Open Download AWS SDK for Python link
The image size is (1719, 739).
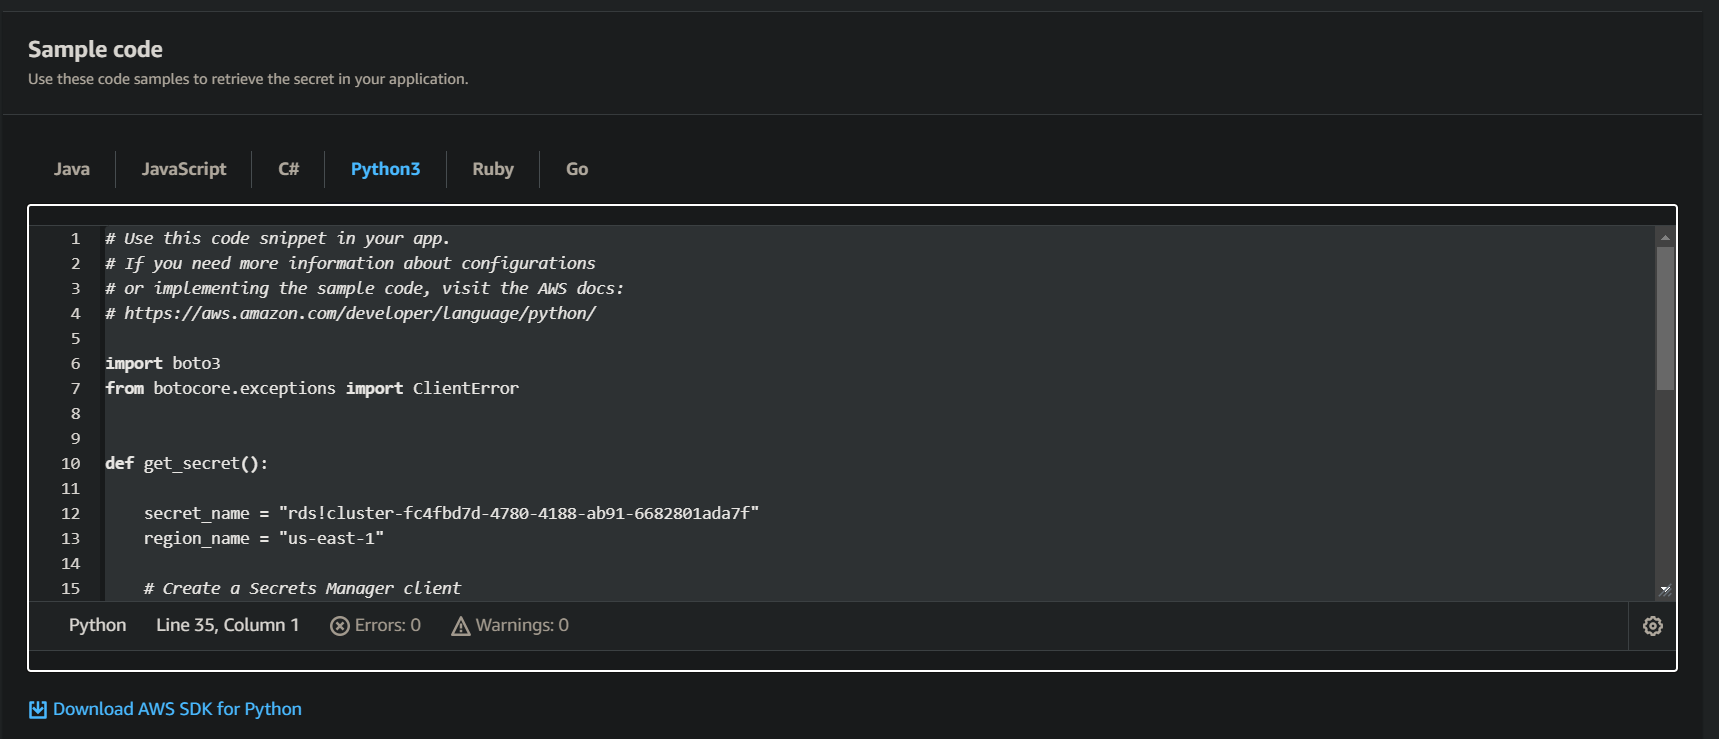[177, 709]
